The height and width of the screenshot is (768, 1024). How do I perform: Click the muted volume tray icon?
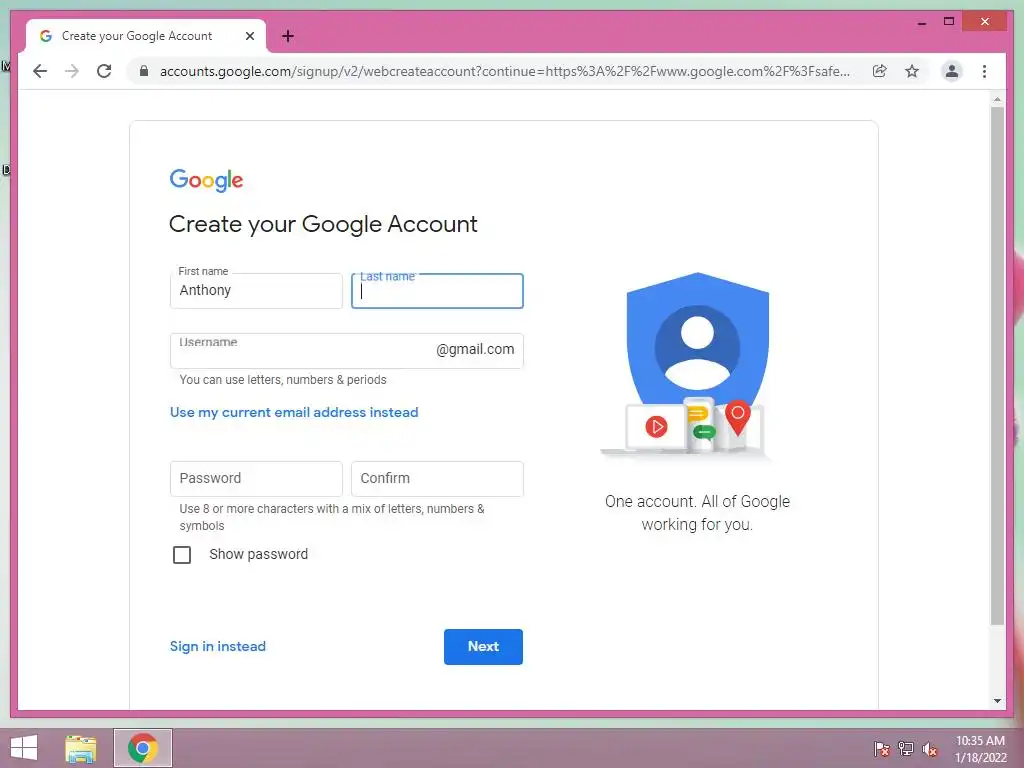(930, 748)
